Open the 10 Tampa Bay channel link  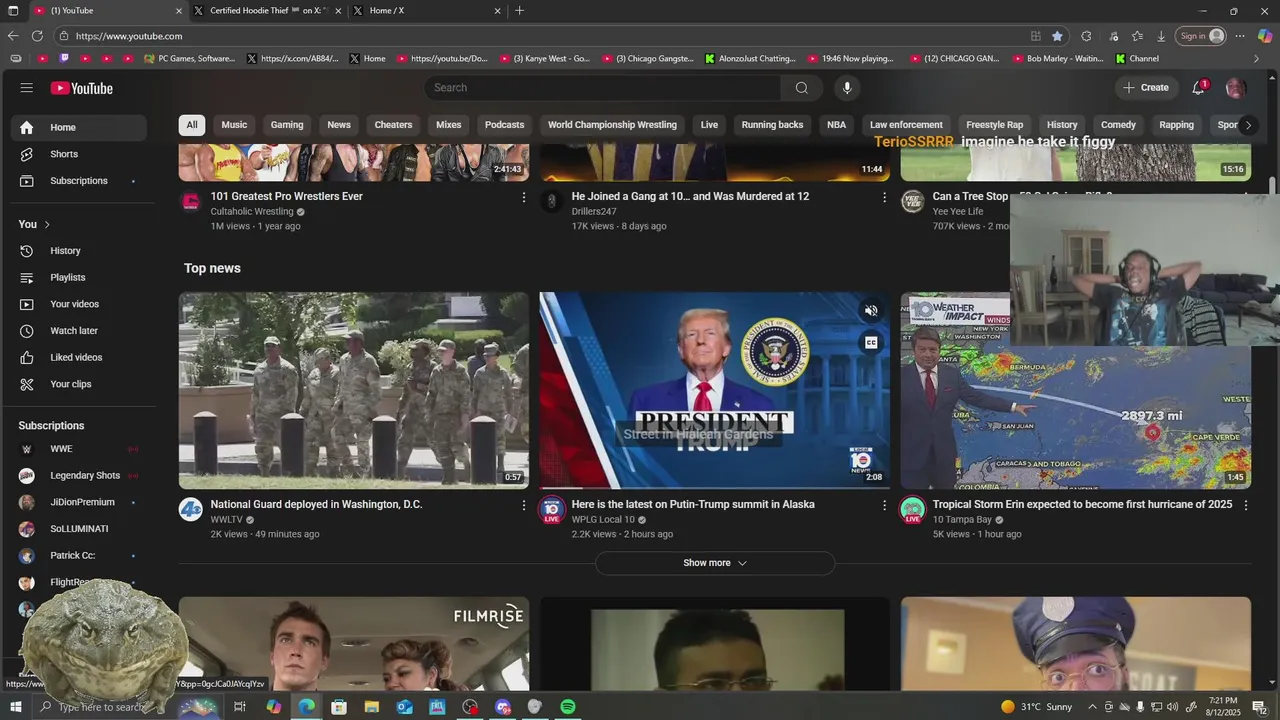962,520
